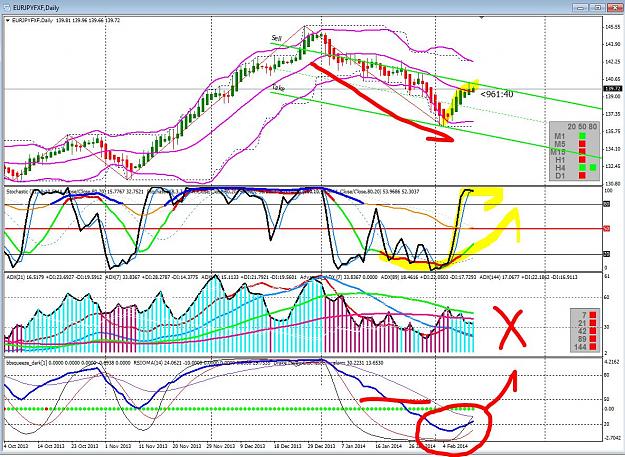Minimize the EURJPYFXF,Daily chart window

coord(580,8)
